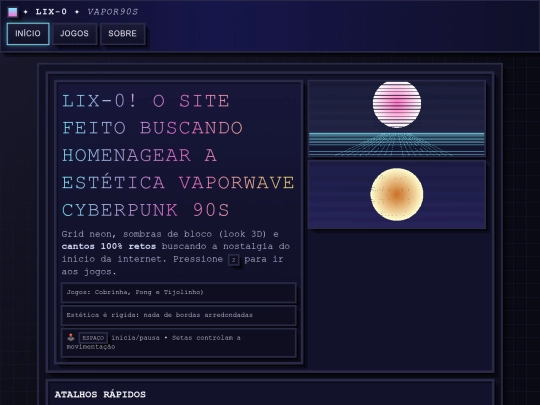The width and height of the screenshot is (540, 405).
Task: Click the key 2 shortcut badge
Action: (x=234, y=260)
